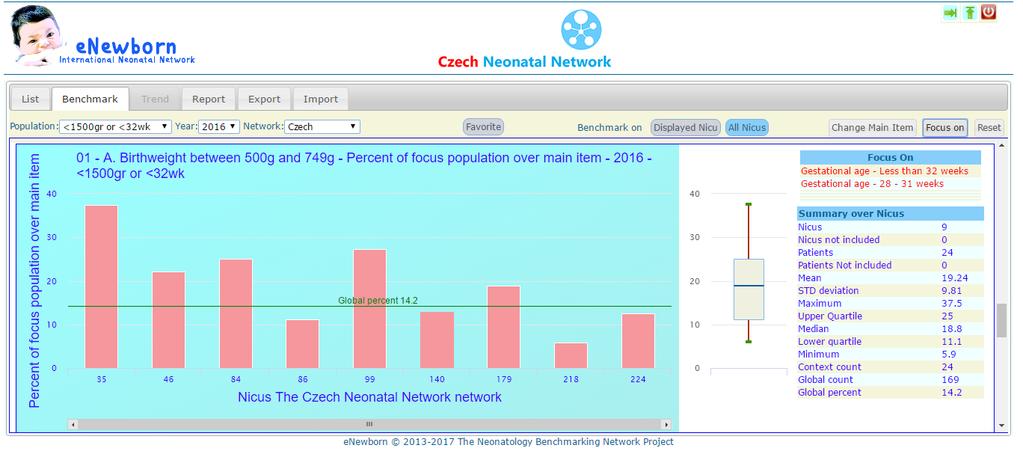Viewport: 1023px width, 454px height.
Task: Click the red power logout icon
Action: point(988,12)
